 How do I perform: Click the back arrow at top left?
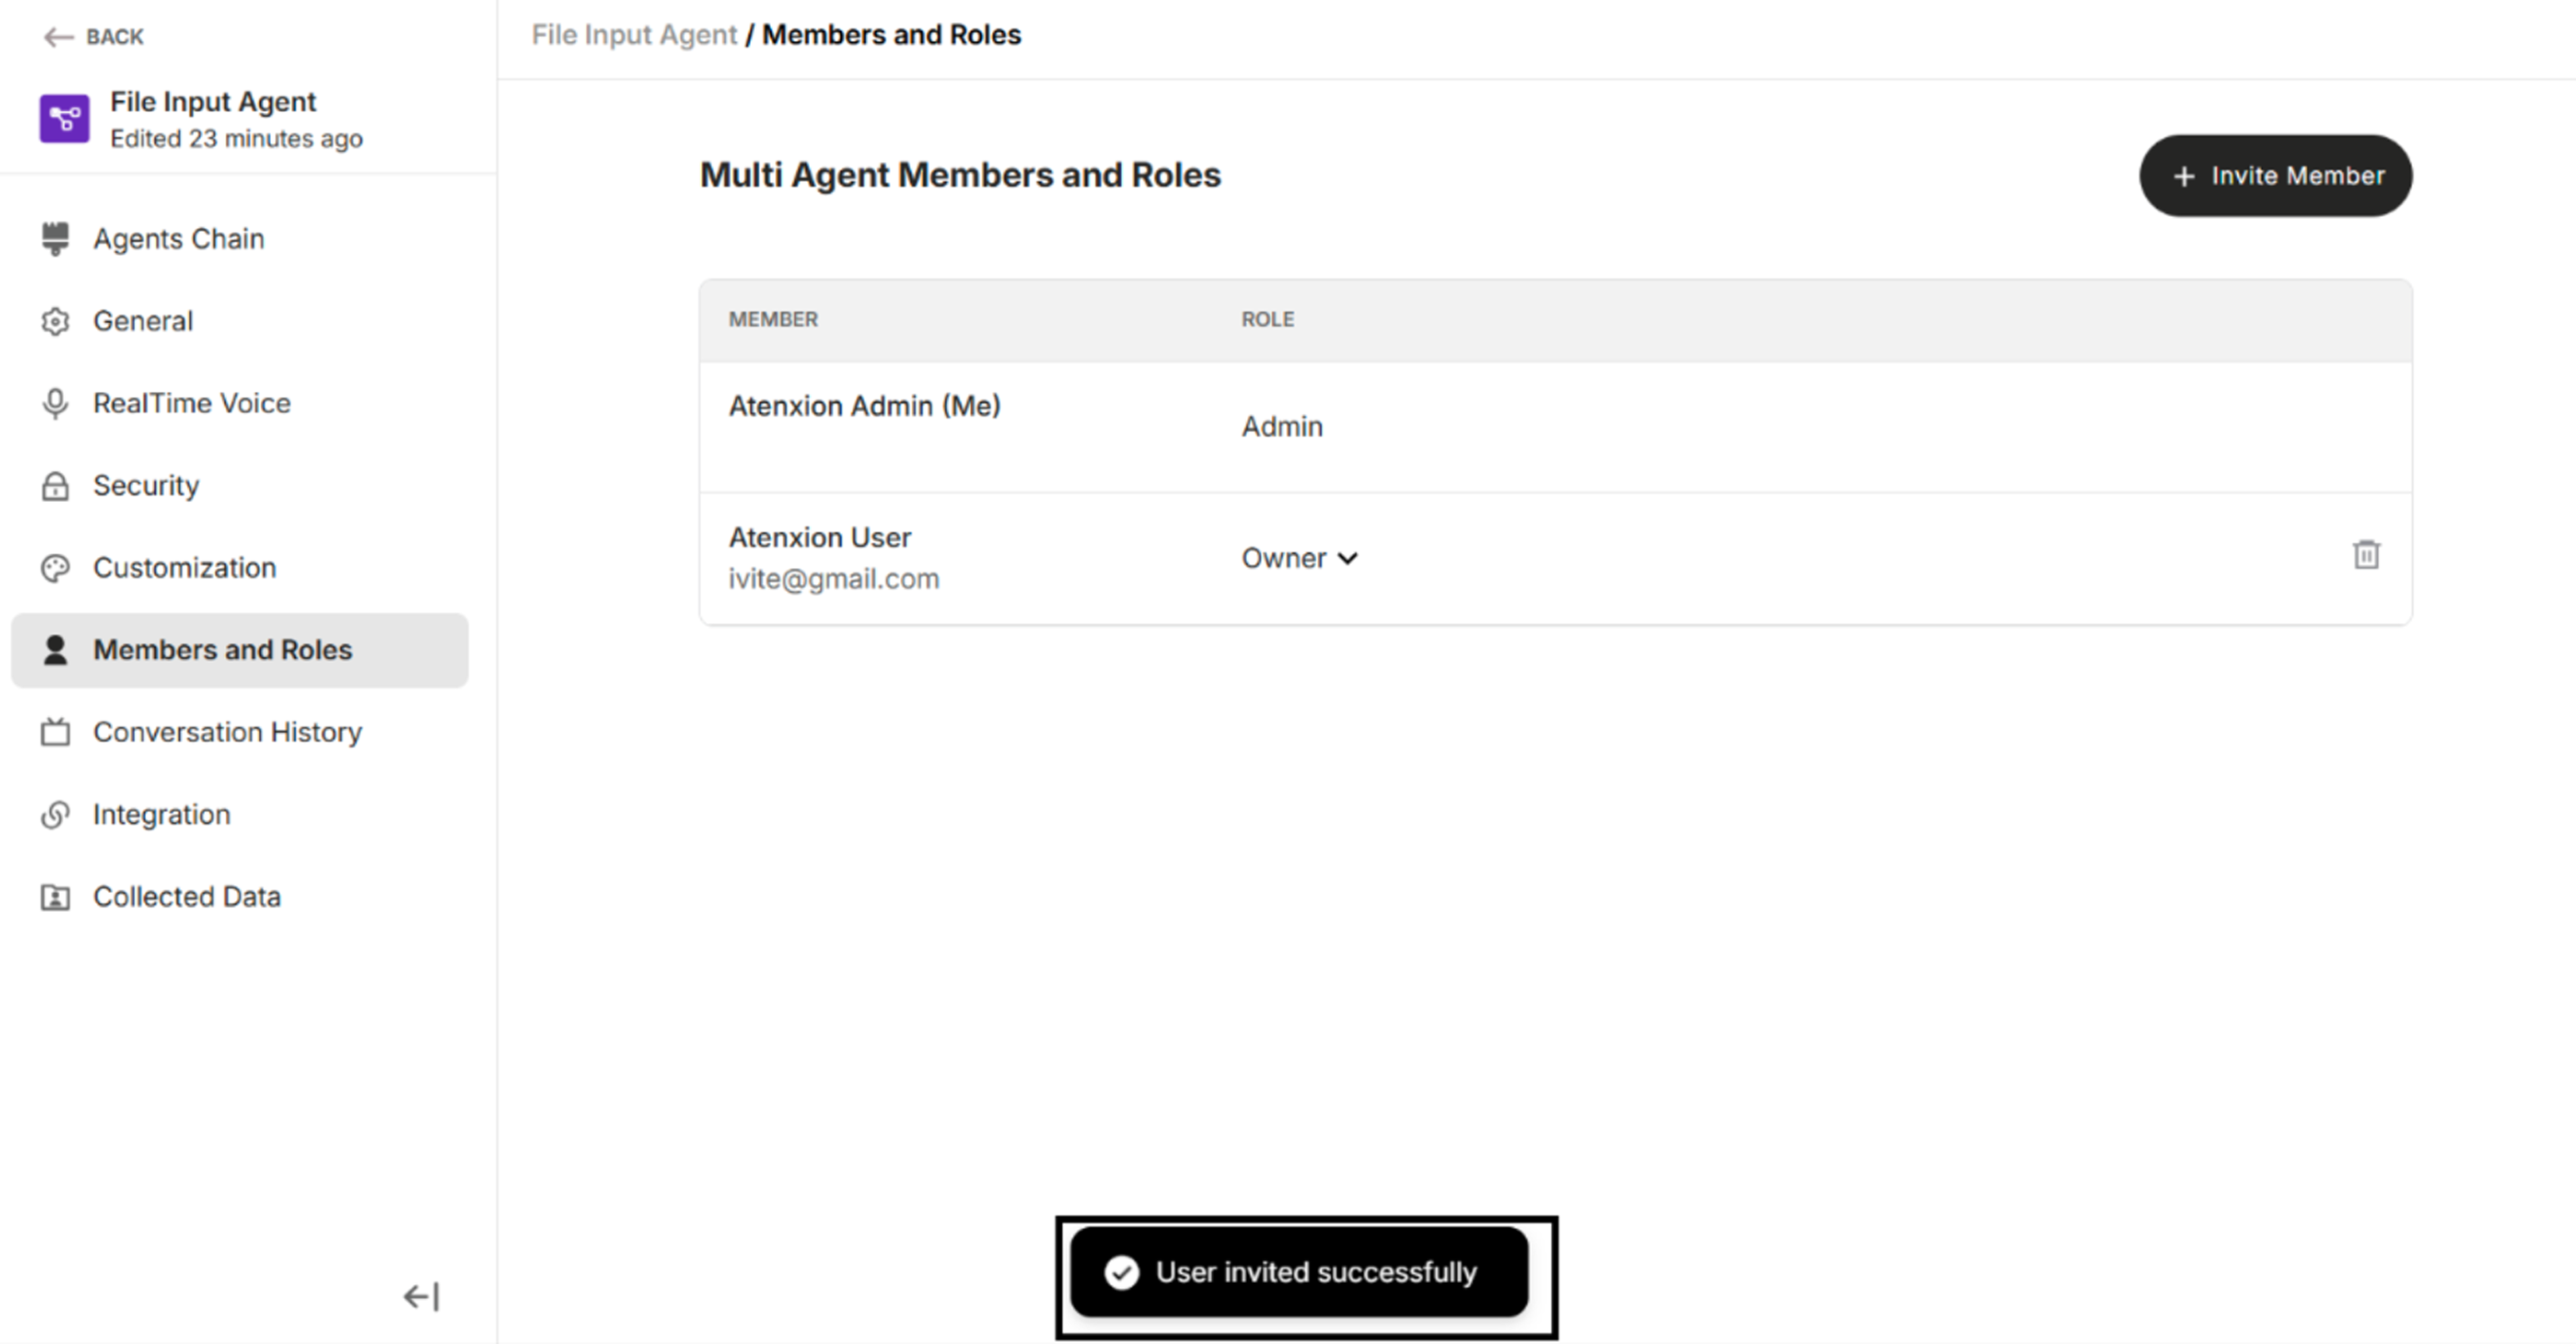click(57, 36)
